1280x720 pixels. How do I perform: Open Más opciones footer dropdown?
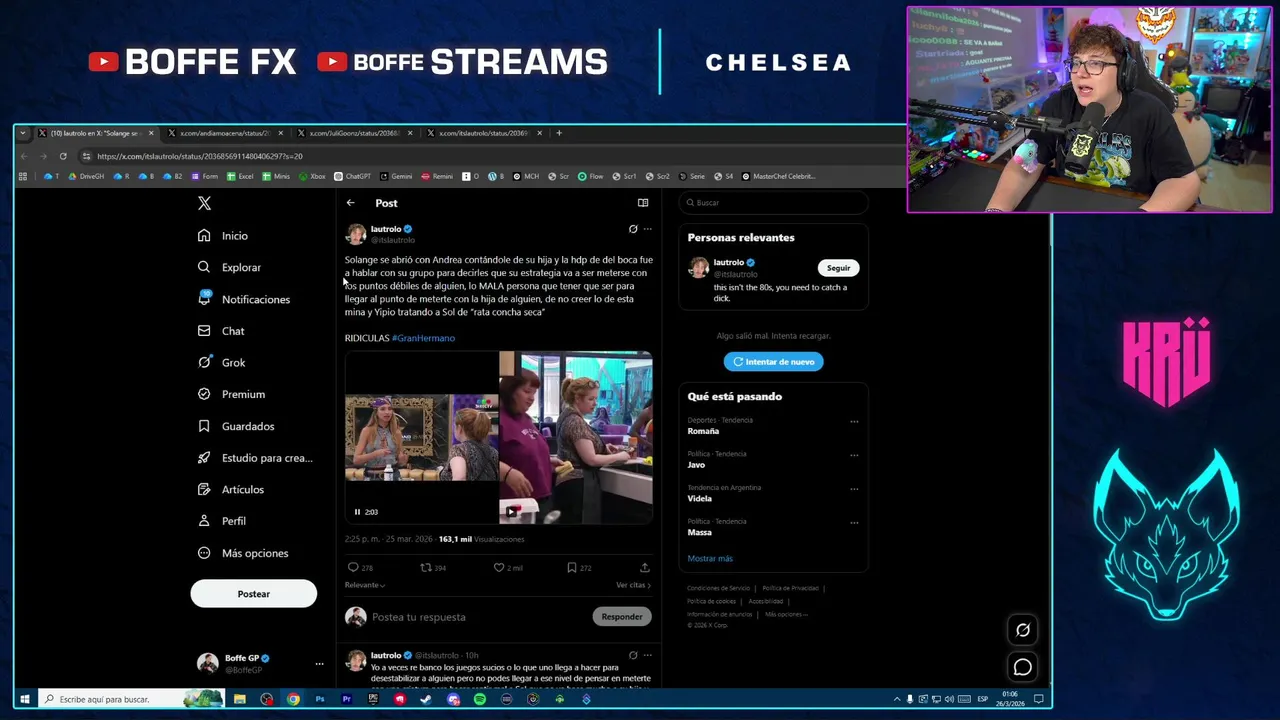pyautogui.click(x=786, y=614)
